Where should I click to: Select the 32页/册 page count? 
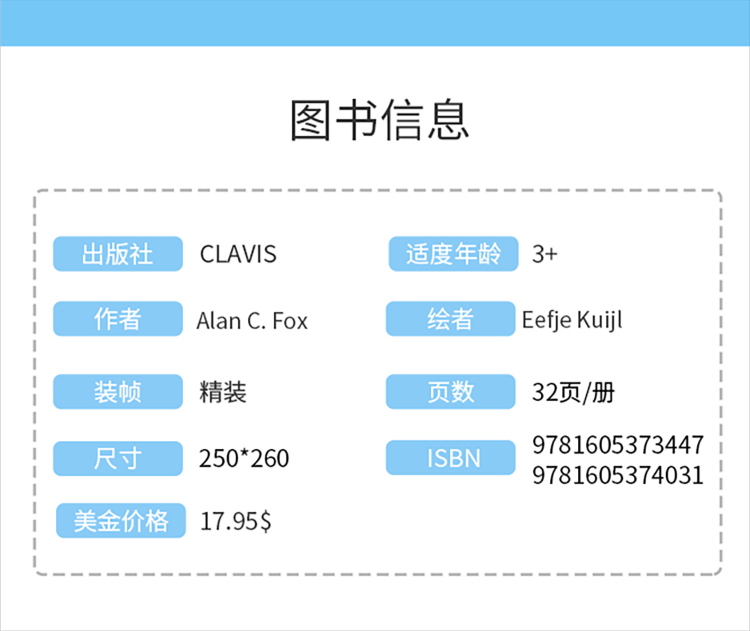(x=573, y=392)
